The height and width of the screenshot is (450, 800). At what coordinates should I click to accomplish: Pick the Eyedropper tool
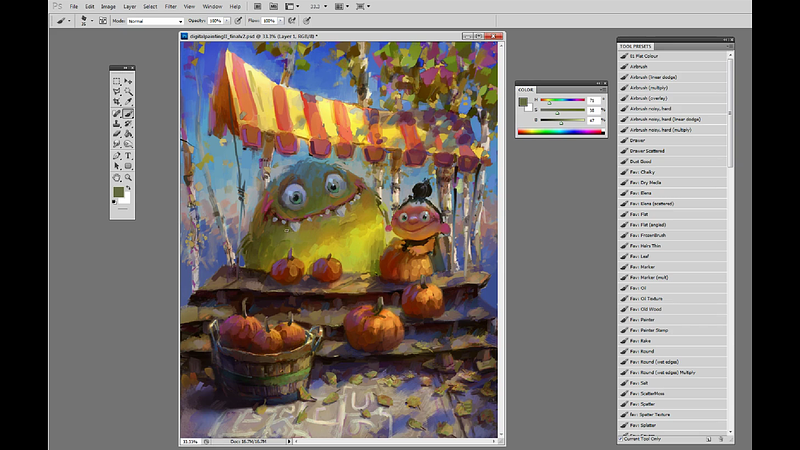point(128,102)
